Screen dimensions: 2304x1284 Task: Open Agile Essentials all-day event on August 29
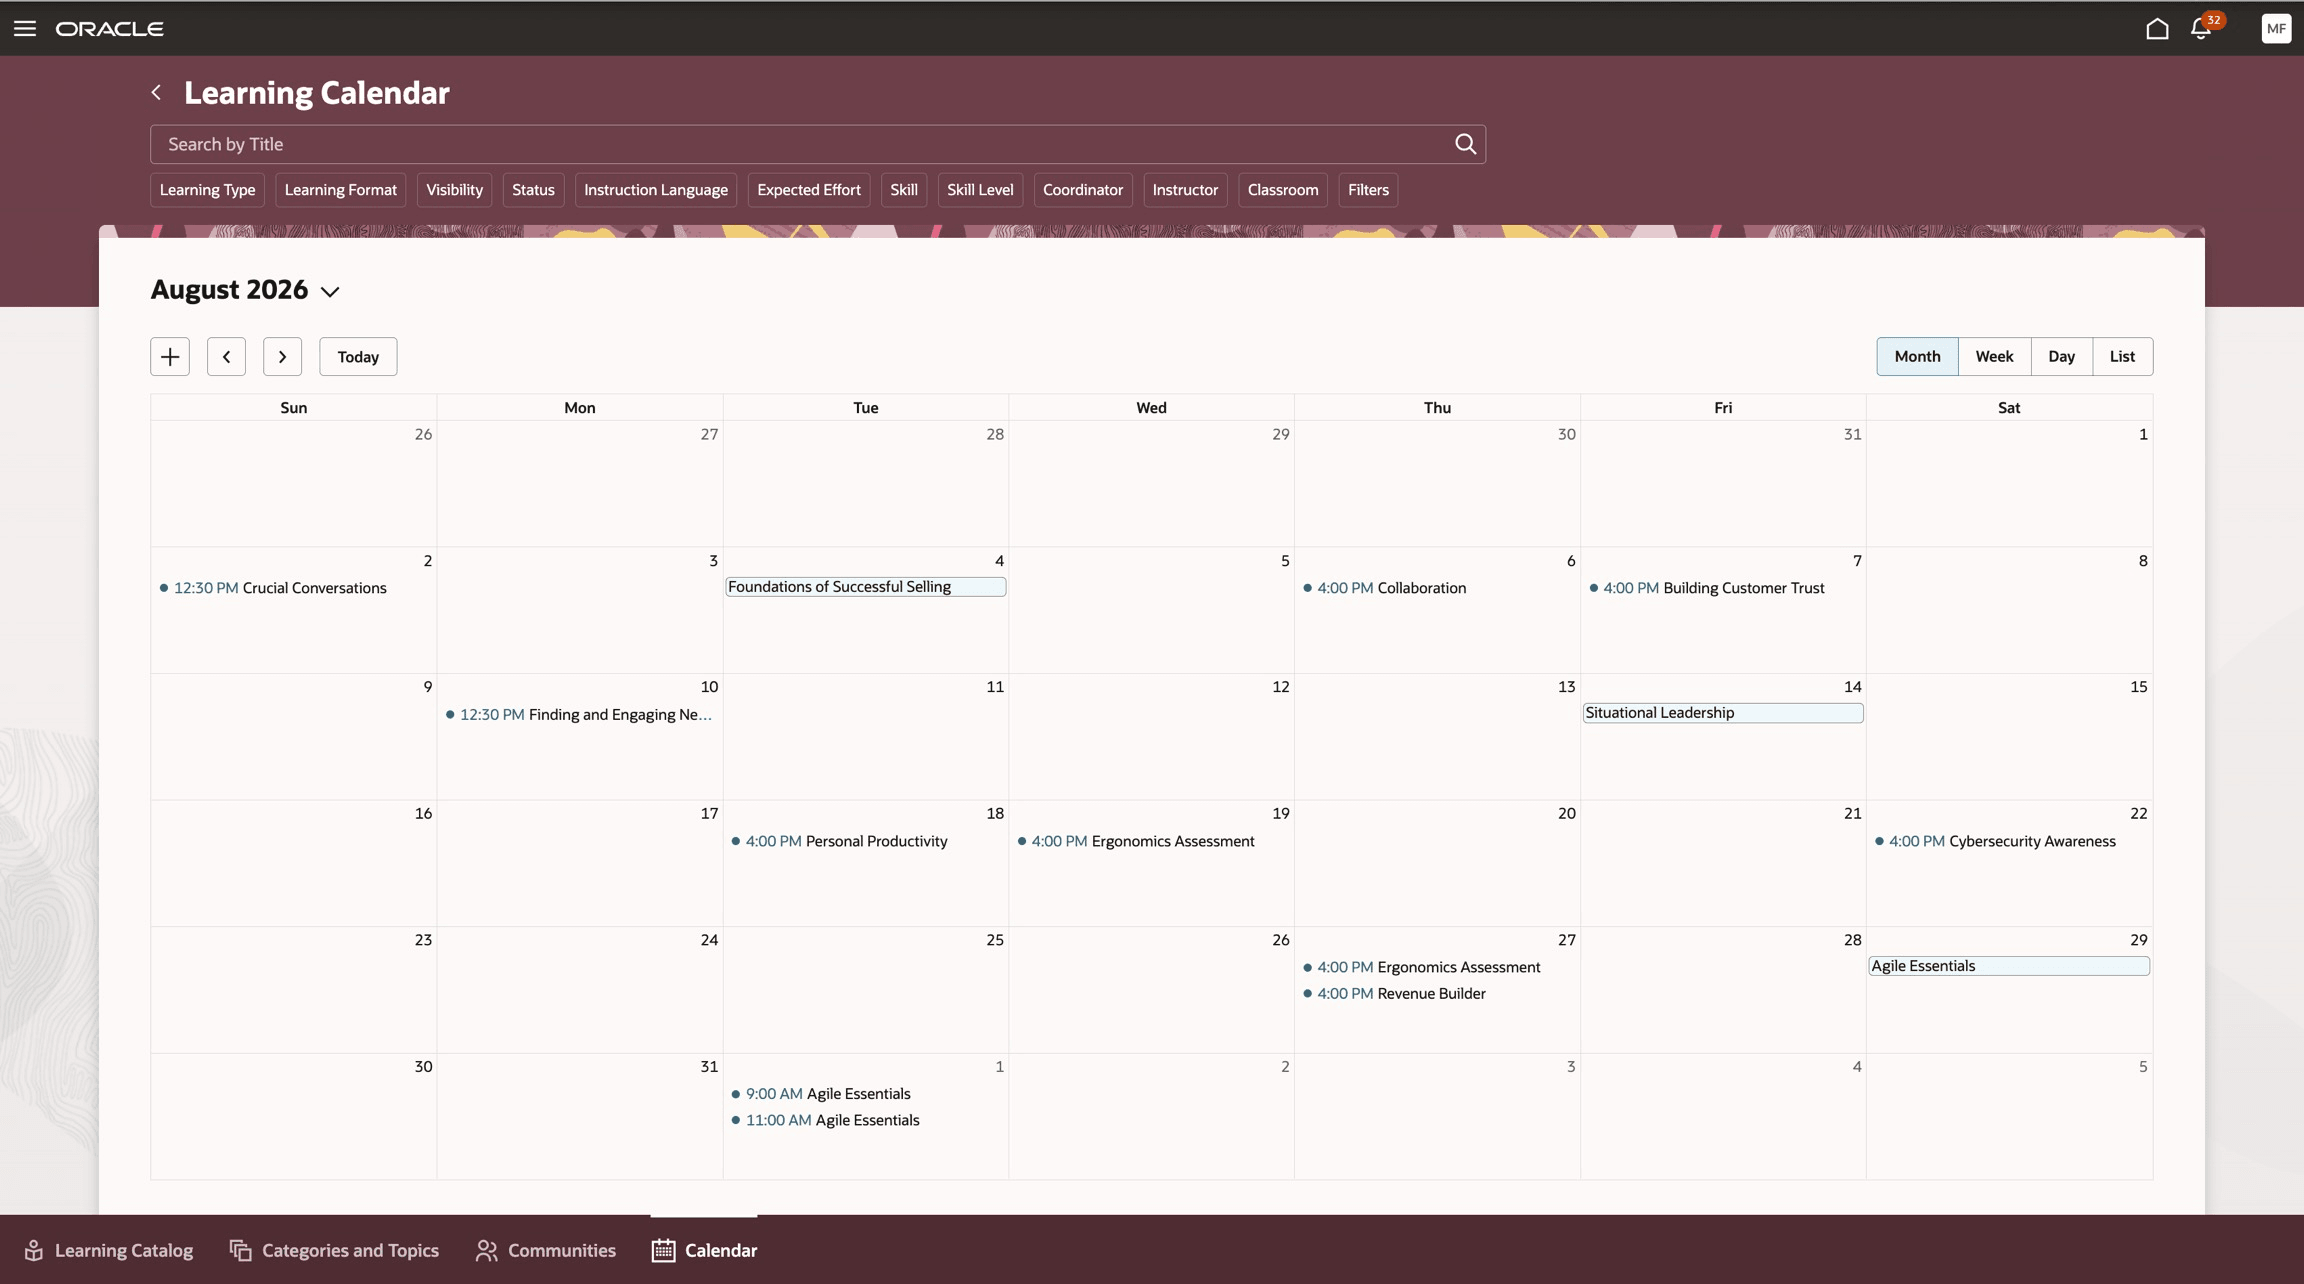2008,966
